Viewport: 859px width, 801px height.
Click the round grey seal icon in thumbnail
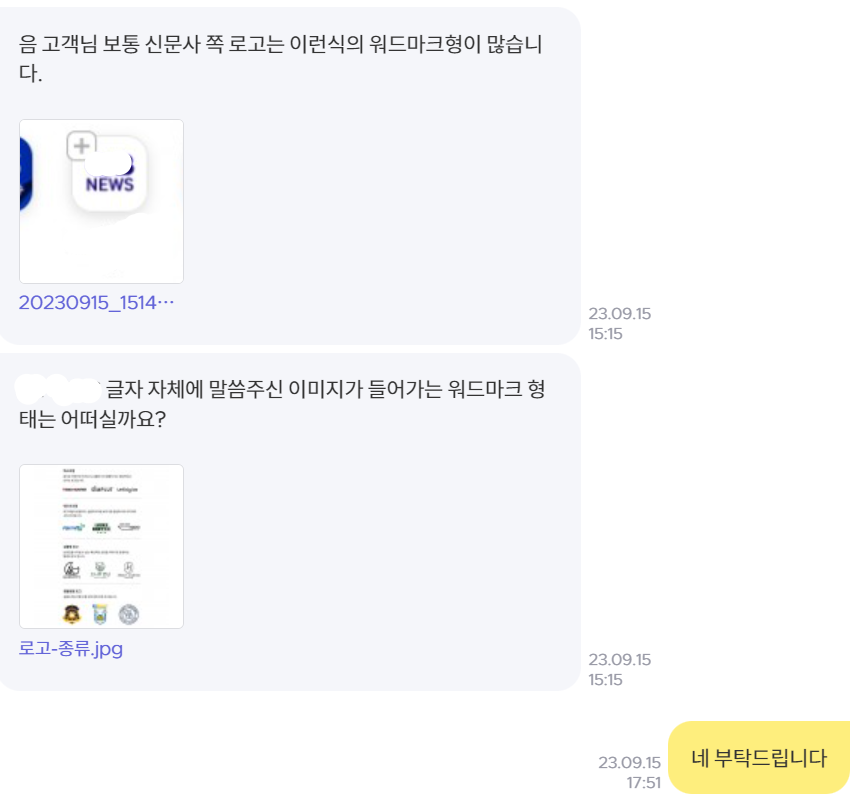click(x=129, y=614)
